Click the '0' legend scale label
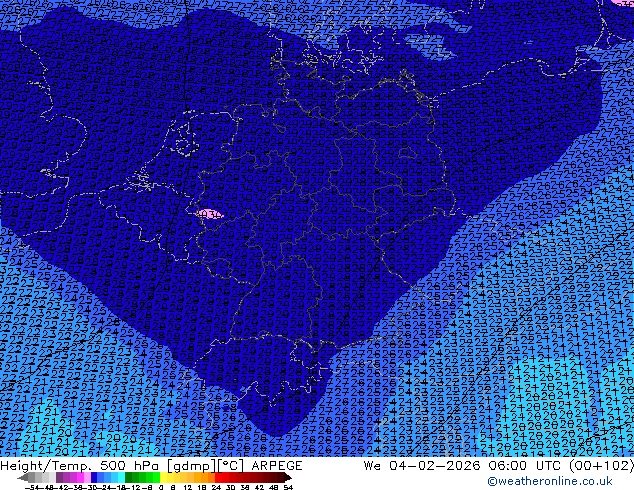 (x=161, y=488)
